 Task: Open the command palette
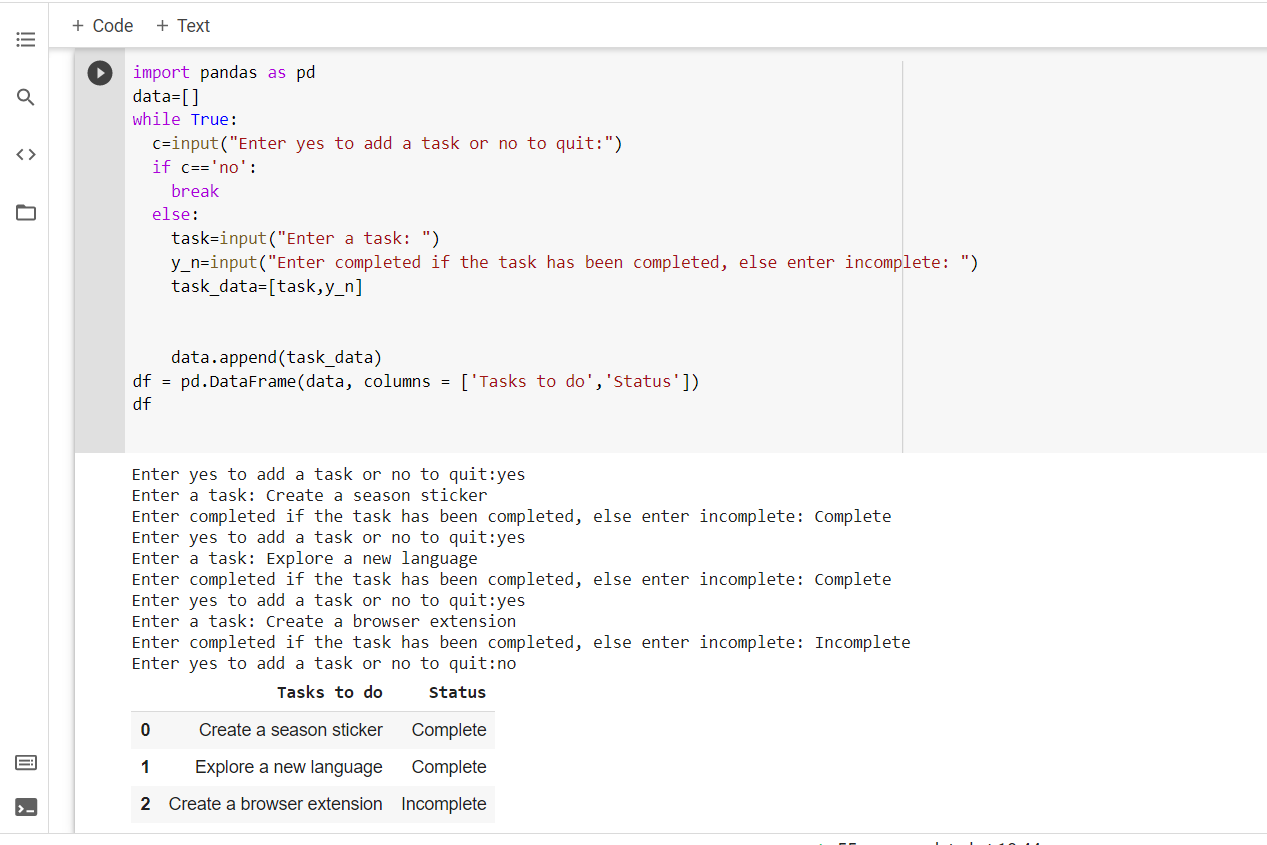pos(25,762)
